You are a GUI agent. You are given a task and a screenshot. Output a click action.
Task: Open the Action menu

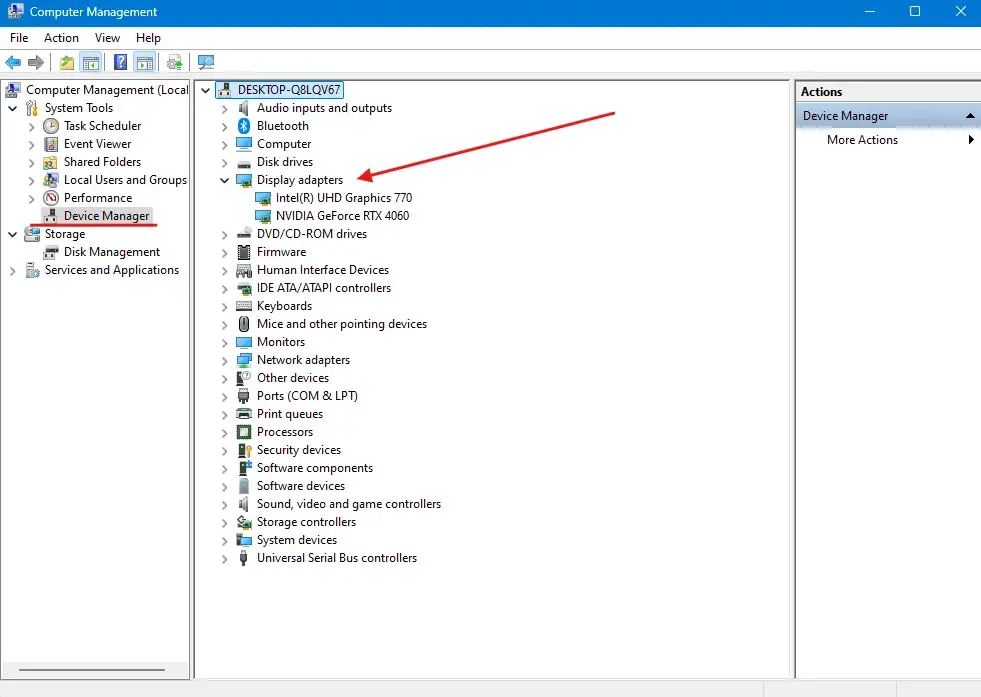[x=61, y=38]
